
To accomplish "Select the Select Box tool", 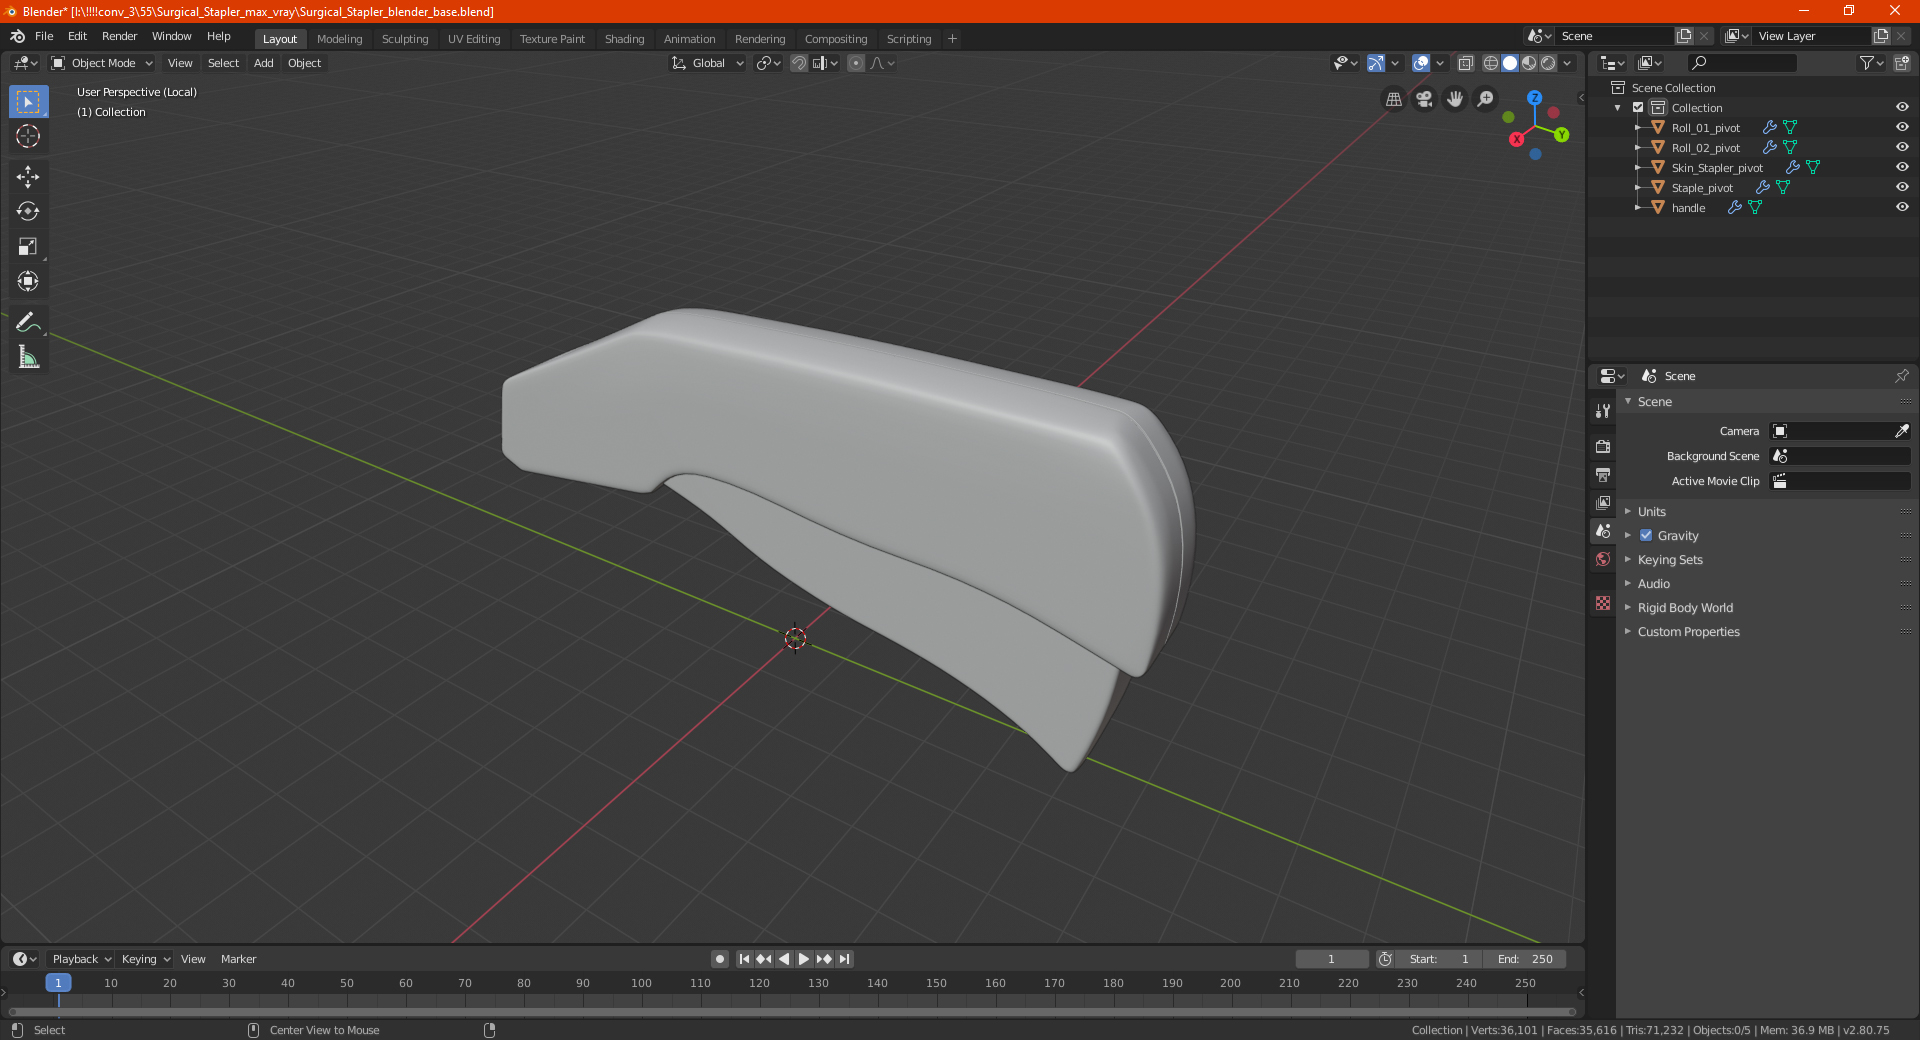I will pos(28,102).
